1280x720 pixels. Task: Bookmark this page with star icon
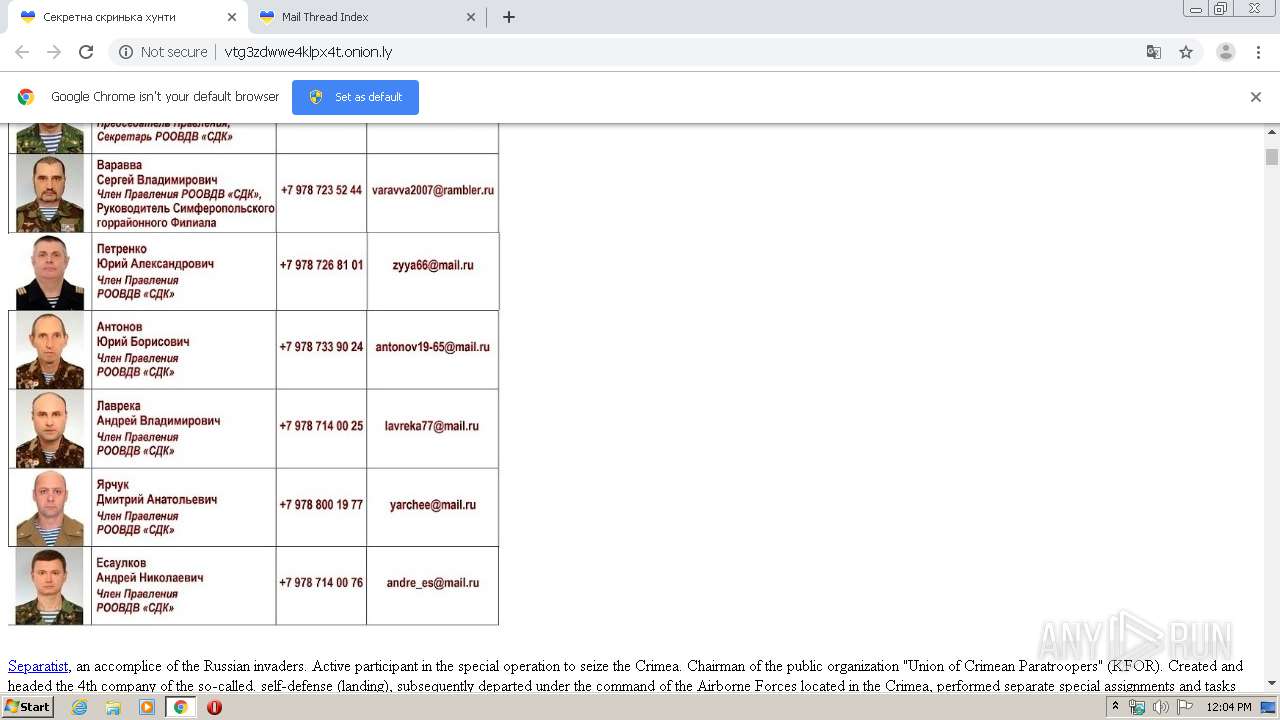1186,52
